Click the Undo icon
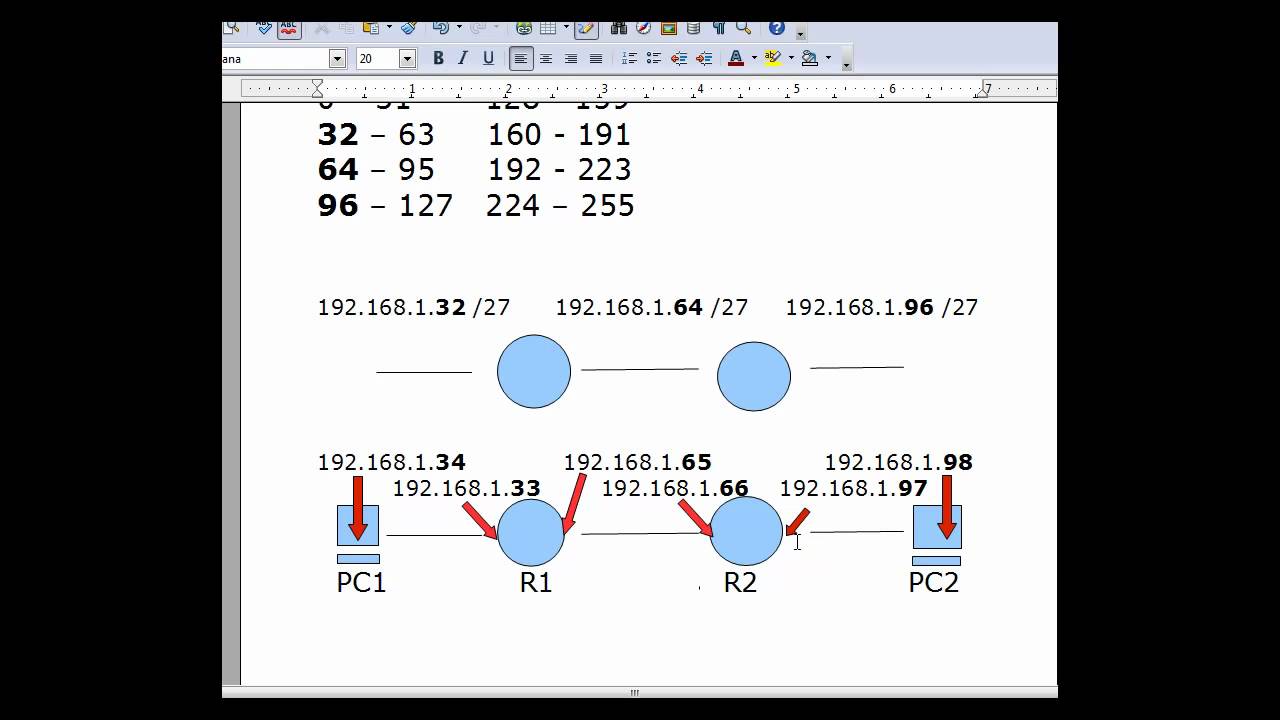Viewport: 1280px width, 720px height. (441, 28)
